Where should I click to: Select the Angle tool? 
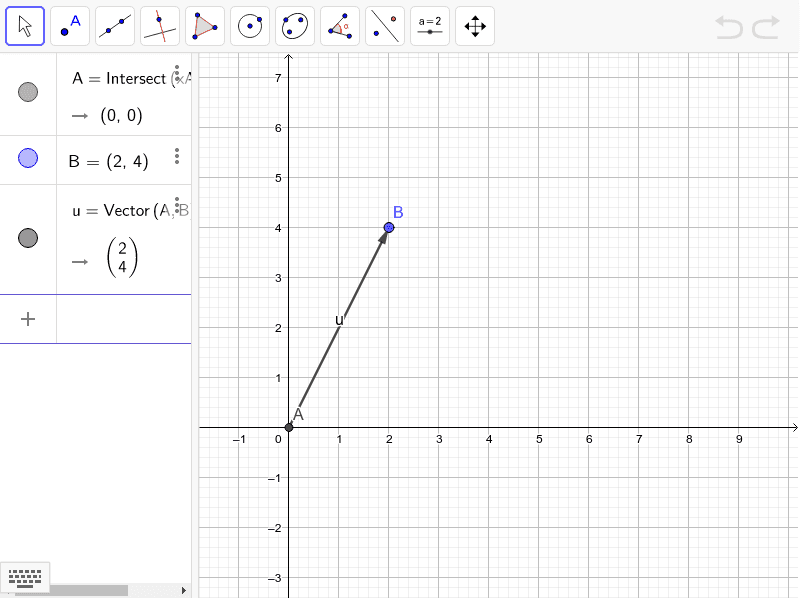coord(339,25)
